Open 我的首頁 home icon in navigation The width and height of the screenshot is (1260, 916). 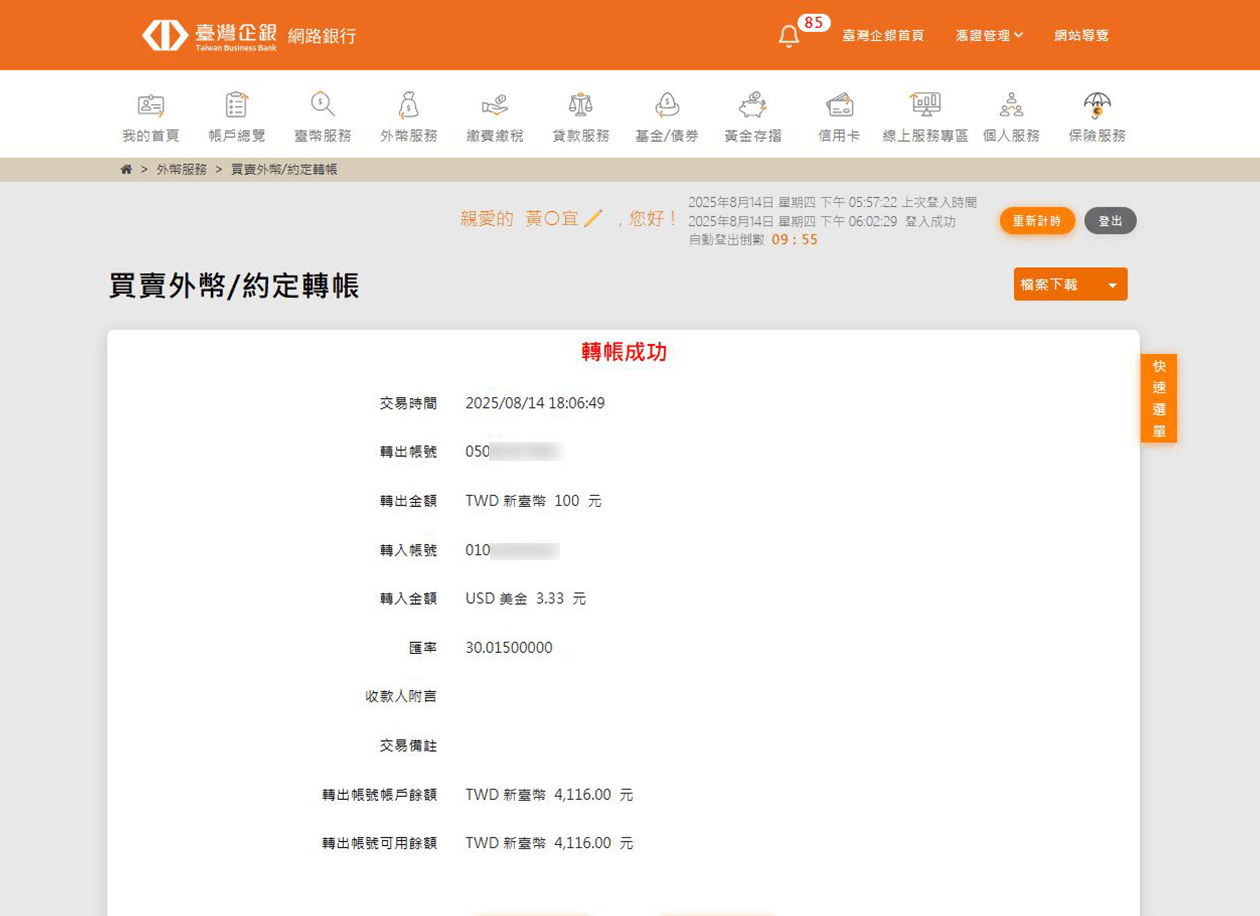coord(151,105)
